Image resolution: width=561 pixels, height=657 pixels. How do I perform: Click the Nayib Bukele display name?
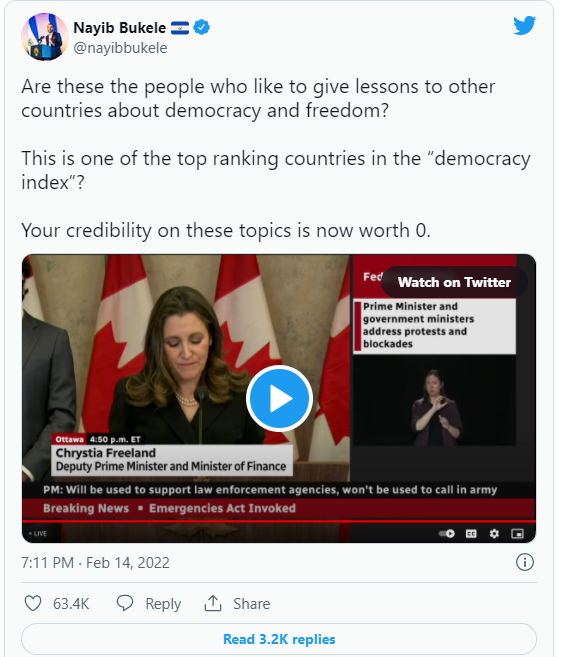(120, 28)
